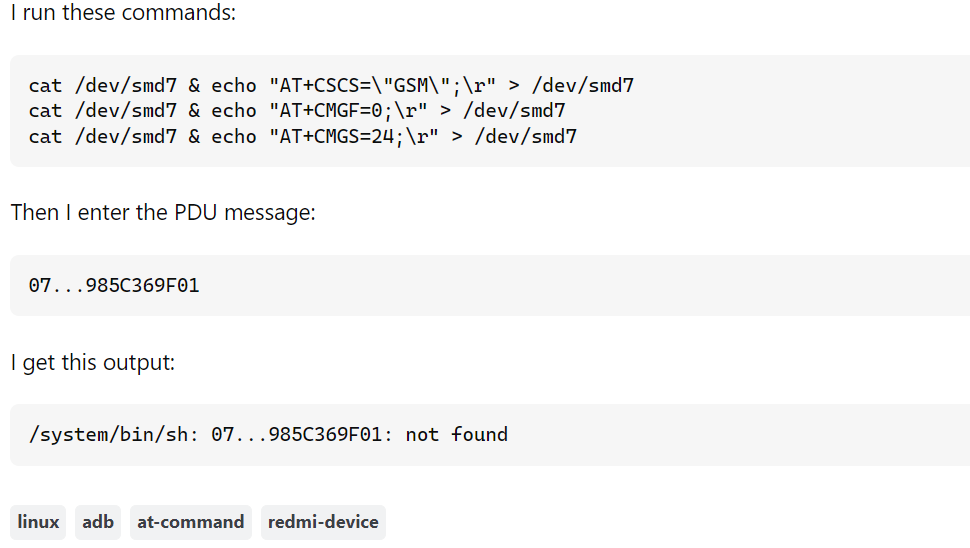Click the 'I get this output:' paragraph

[x=93, y=362]
